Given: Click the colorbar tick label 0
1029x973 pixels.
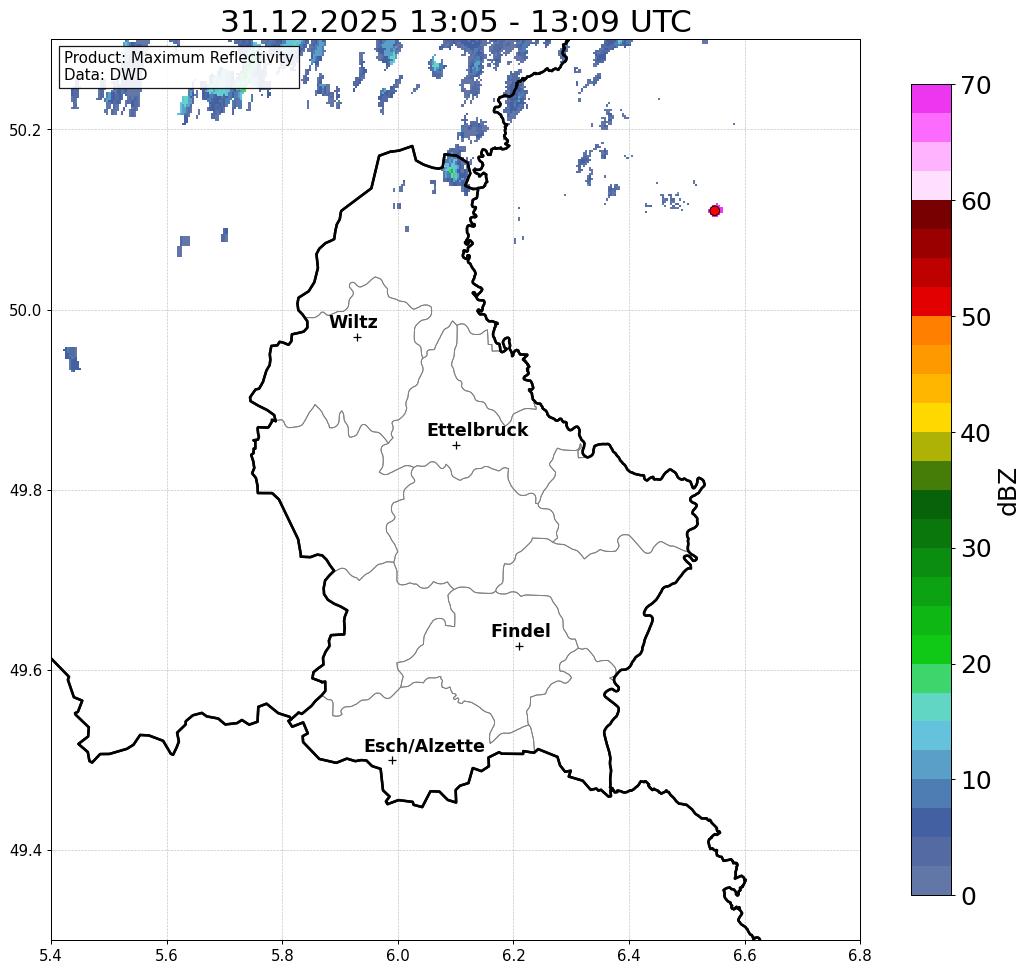Looking at the screenshot, I should pos(968,896).
